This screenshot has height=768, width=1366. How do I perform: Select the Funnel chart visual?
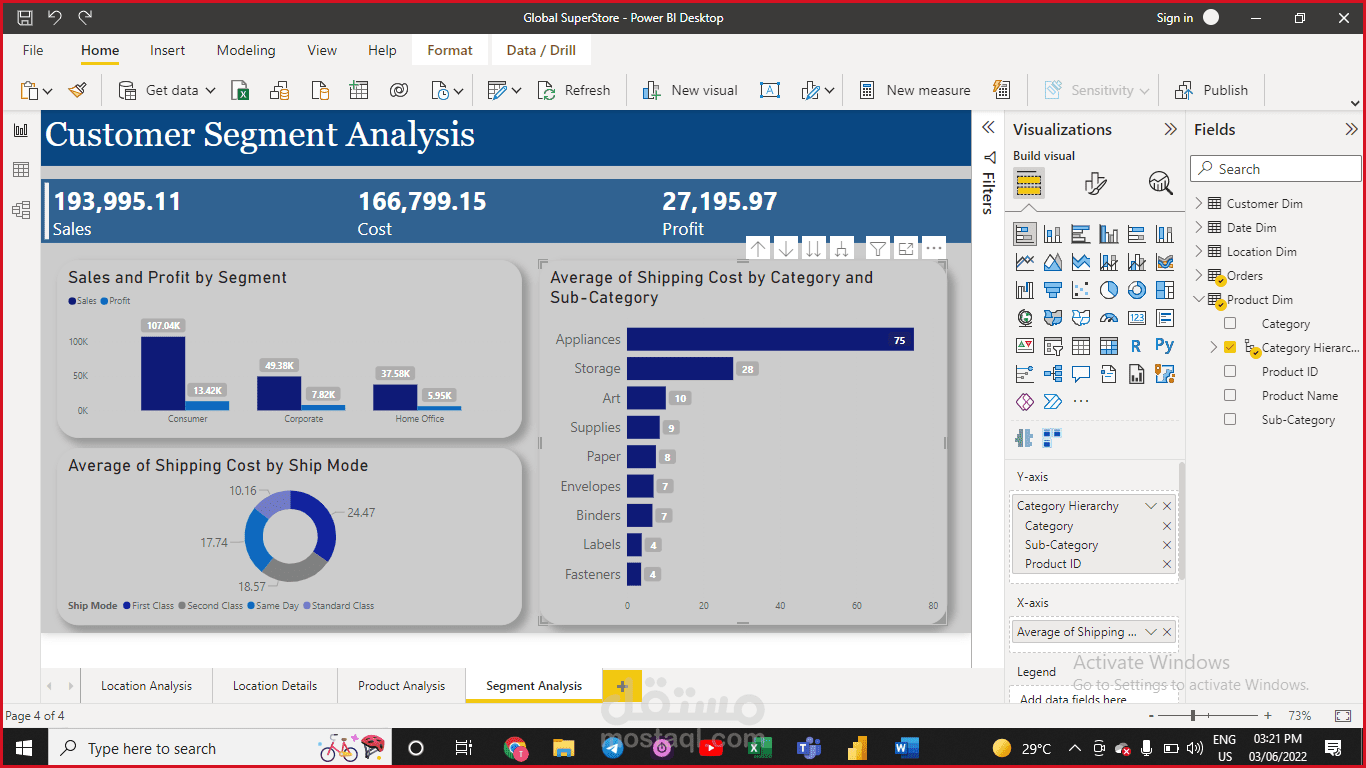[1053, 290]
